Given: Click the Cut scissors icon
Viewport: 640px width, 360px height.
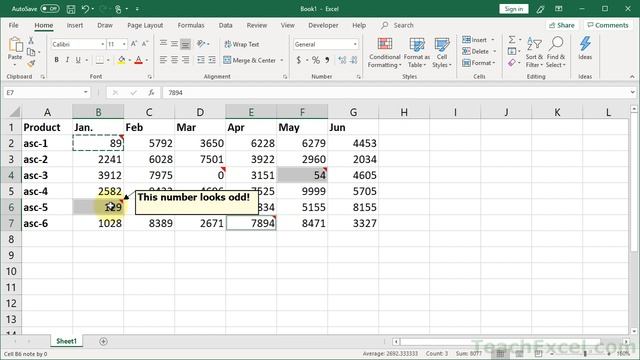Looking at the screenshot, I should pyautogui.click(x=31, y=40).
